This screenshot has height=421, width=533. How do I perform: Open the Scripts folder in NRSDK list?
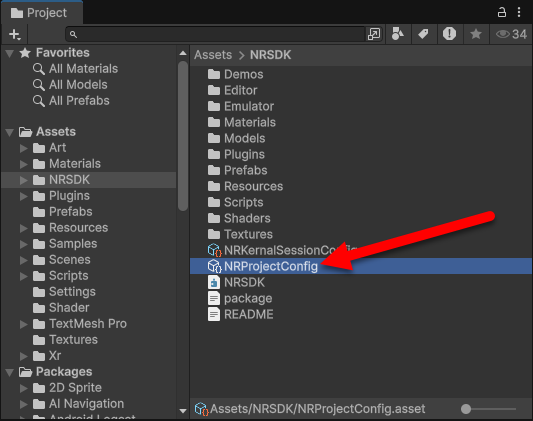coord(236,202)
